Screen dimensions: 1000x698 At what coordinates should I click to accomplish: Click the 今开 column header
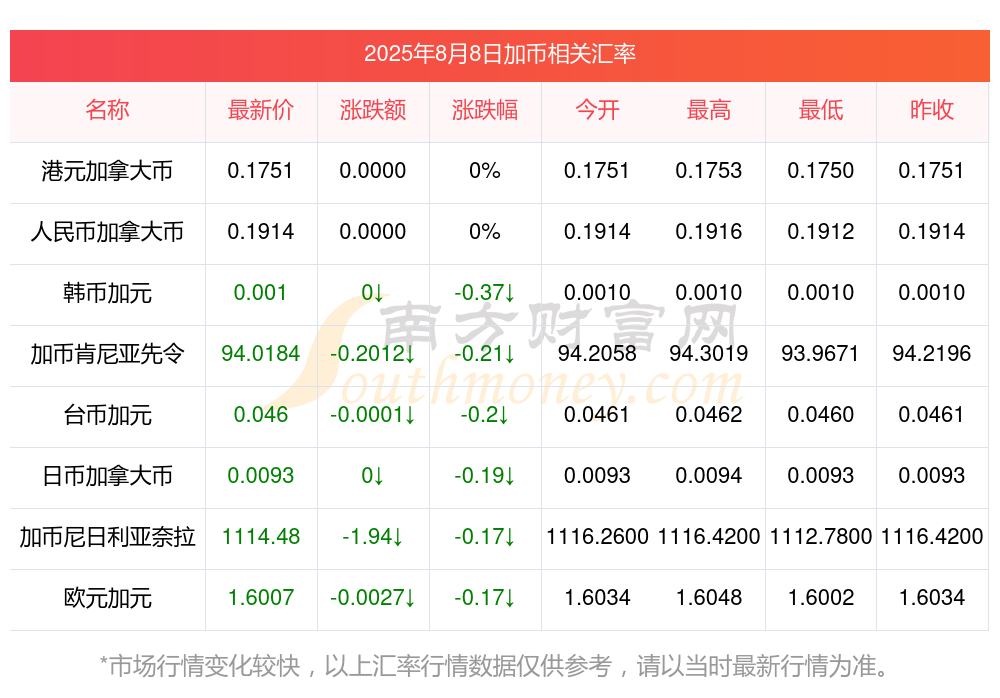597,110
